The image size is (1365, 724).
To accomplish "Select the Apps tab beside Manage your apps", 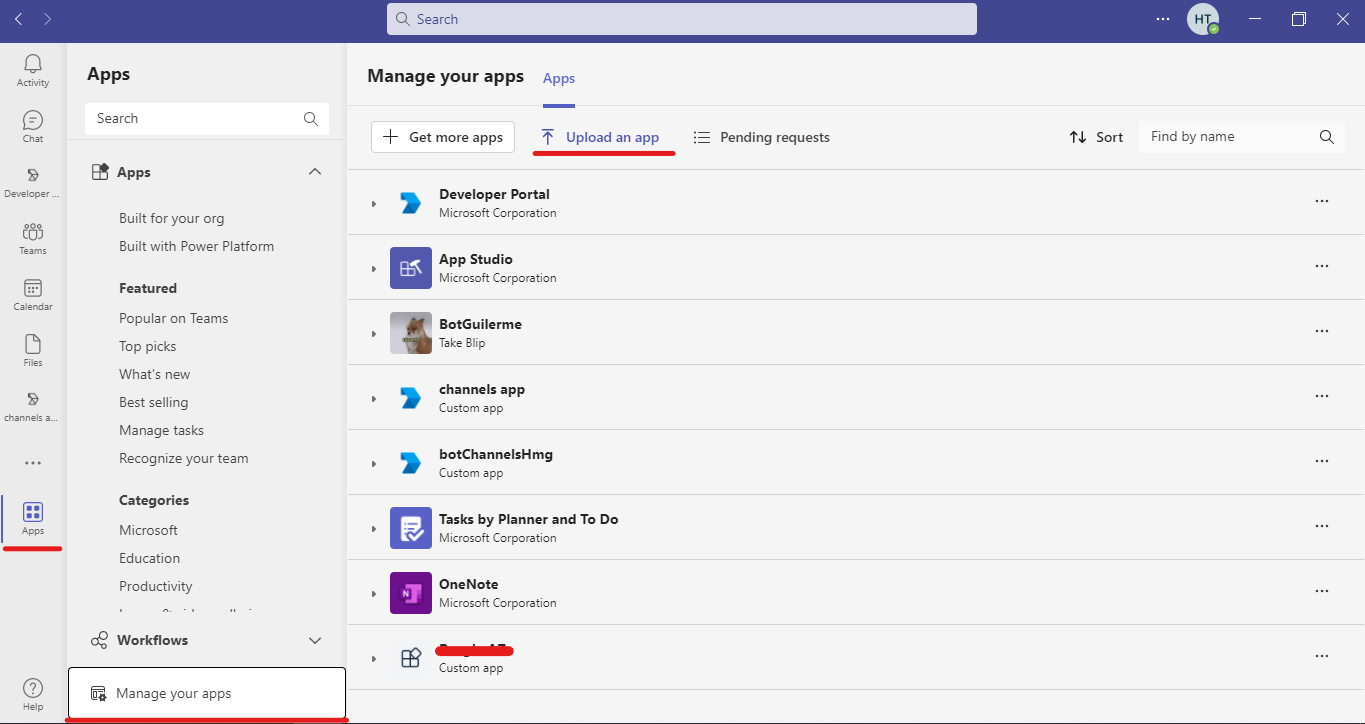I will click(559, 78).
